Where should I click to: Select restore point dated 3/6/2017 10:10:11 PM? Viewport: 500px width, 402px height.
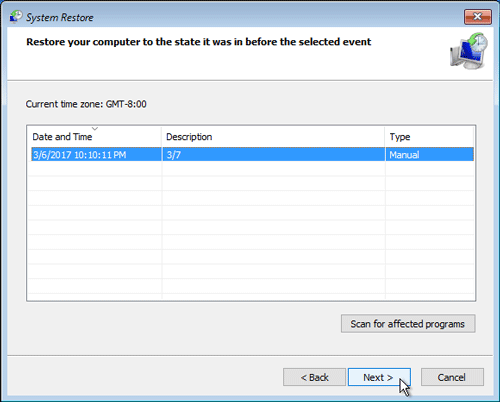pyautogui.click(x=252, y=155)
